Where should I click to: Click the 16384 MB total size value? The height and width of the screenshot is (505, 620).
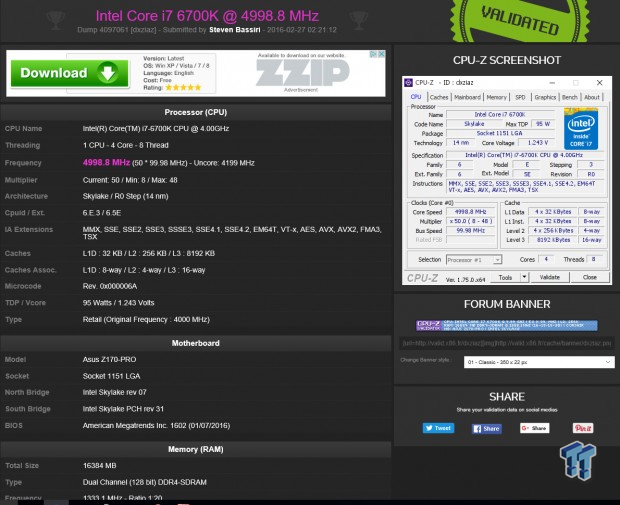click(x=100, y=466)
